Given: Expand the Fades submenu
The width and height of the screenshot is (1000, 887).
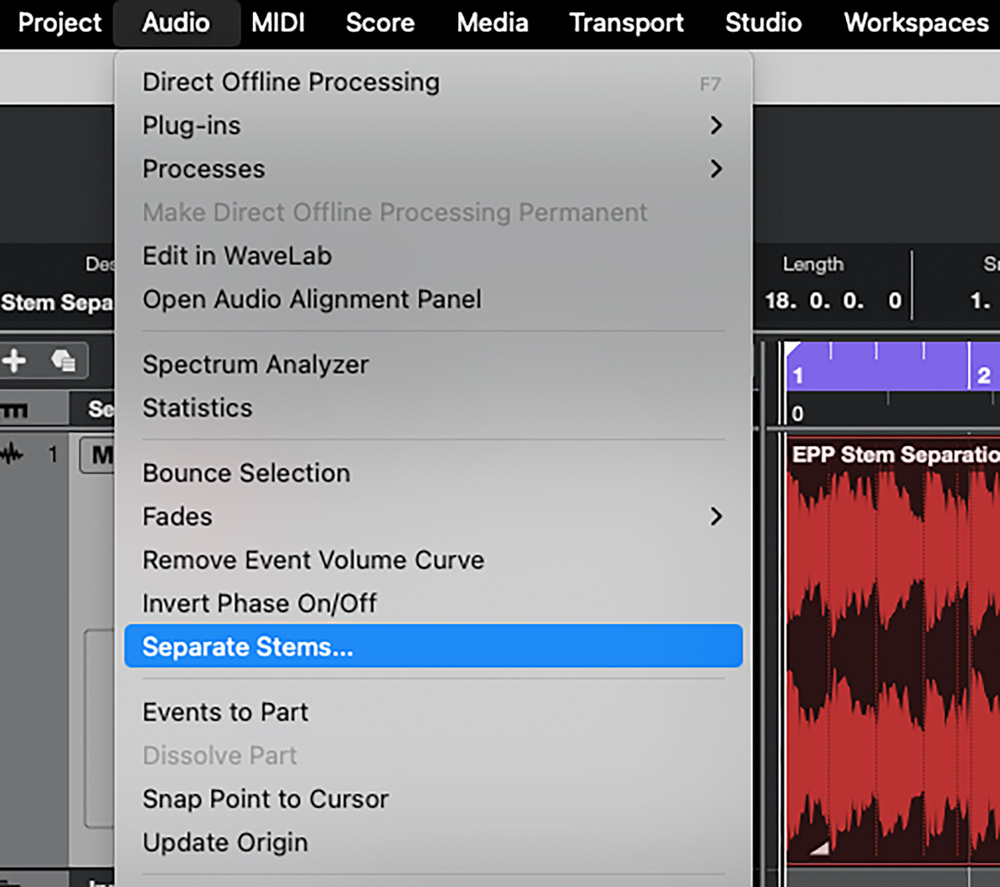Looking at the screenshot, I should click(x=434, y=517).
